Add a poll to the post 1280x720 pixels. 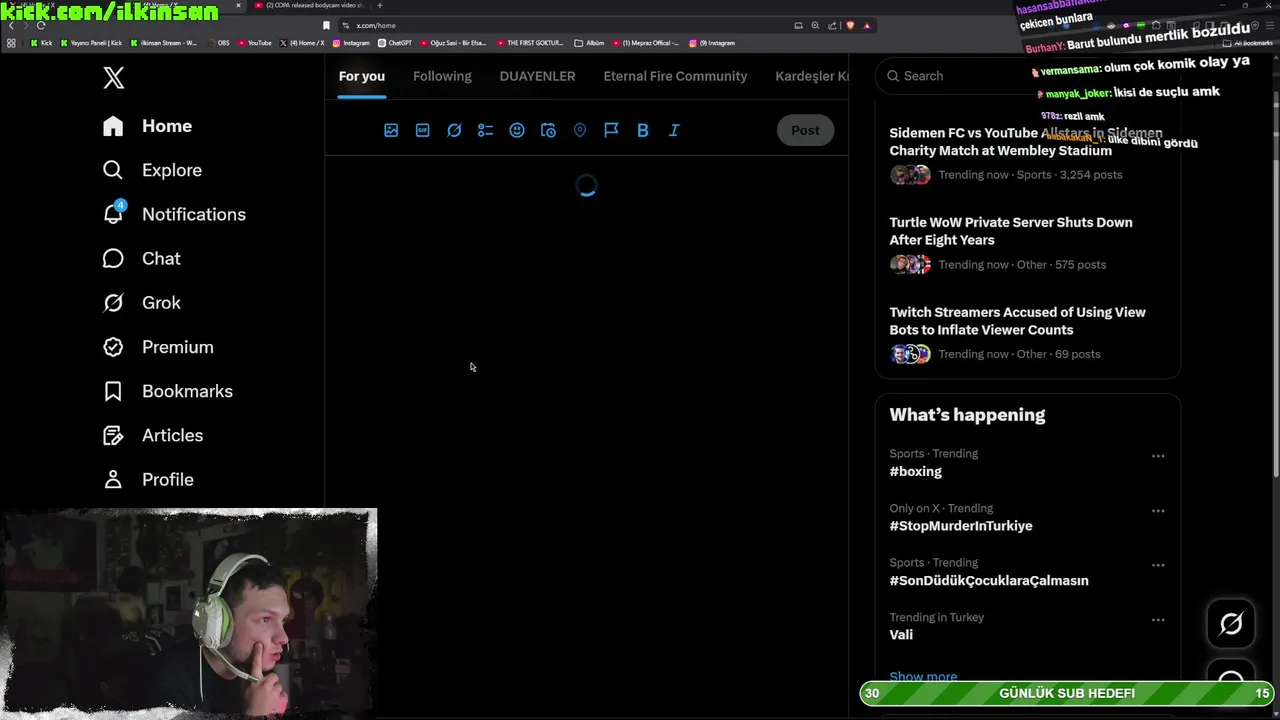(x=485, y=130)
